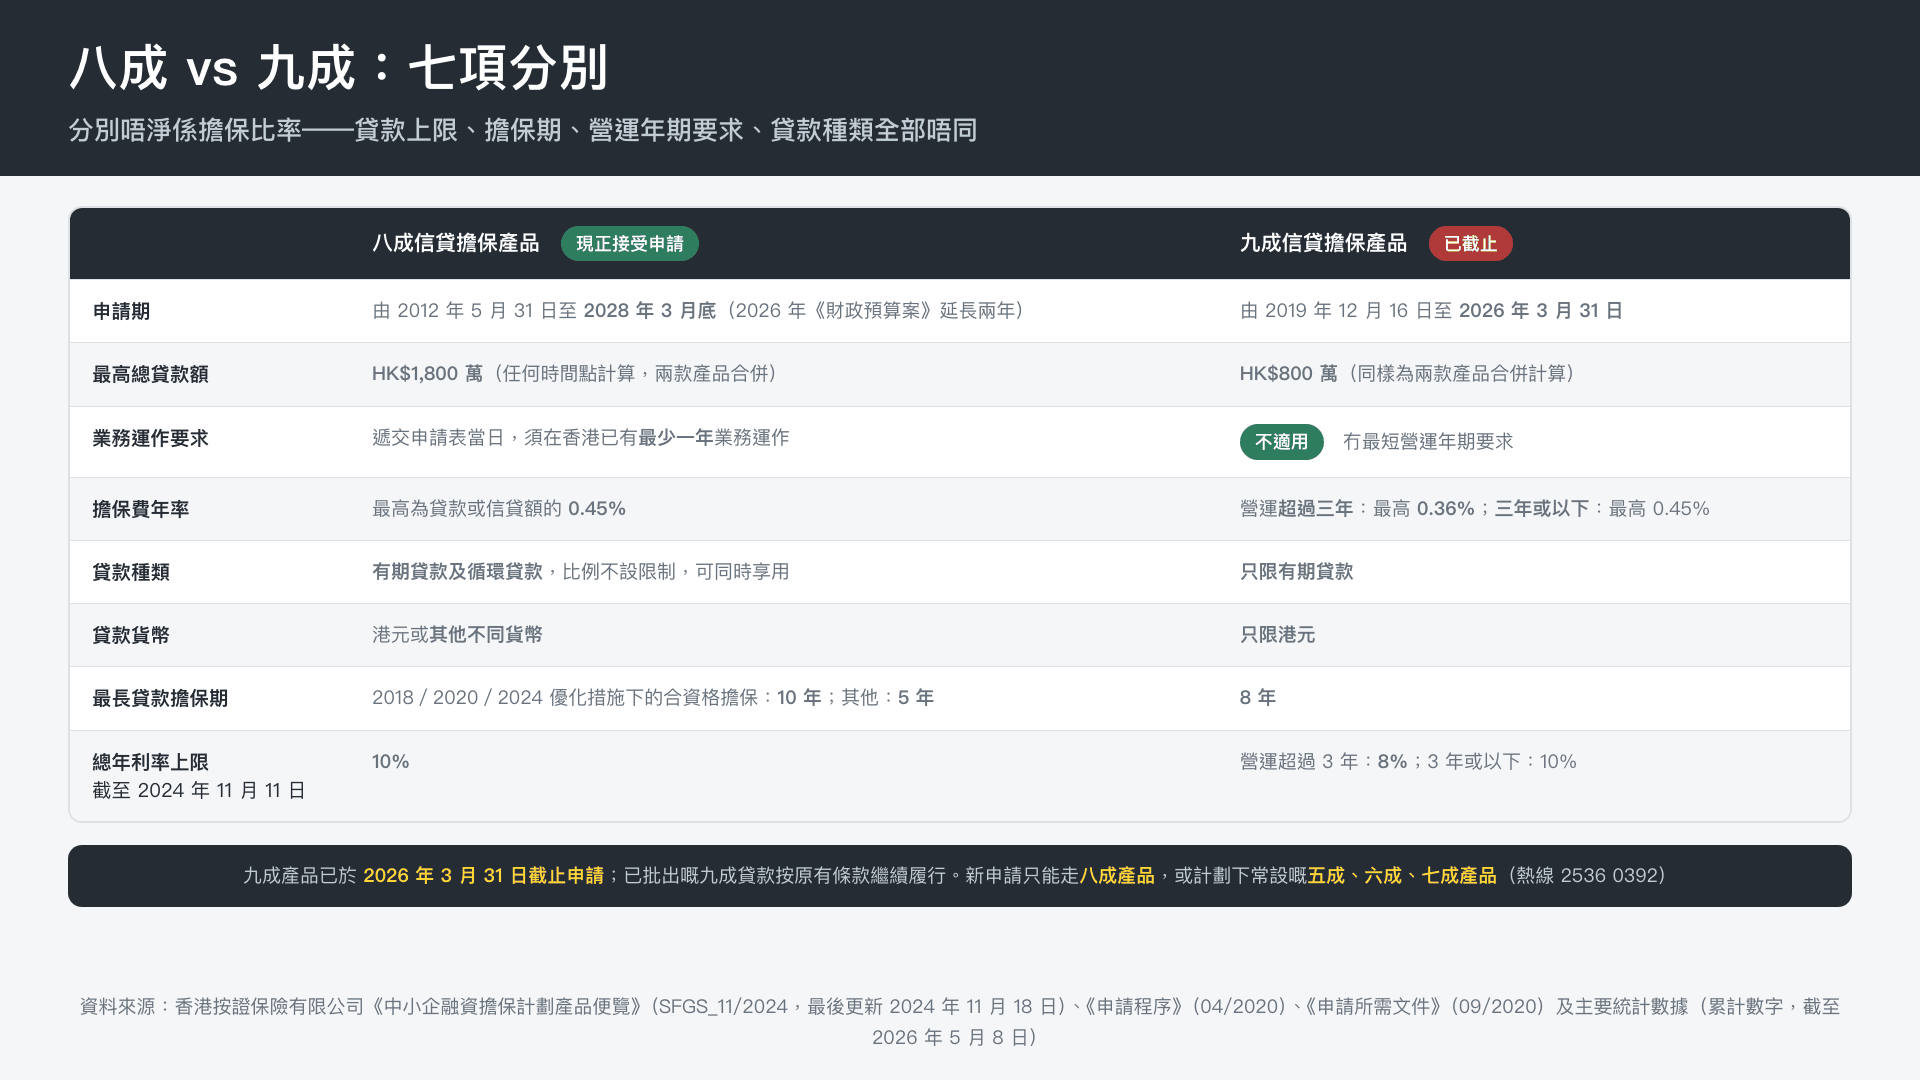Click the 只限有期貸款 cell

pyautogui.click(x=1297, y=572)
